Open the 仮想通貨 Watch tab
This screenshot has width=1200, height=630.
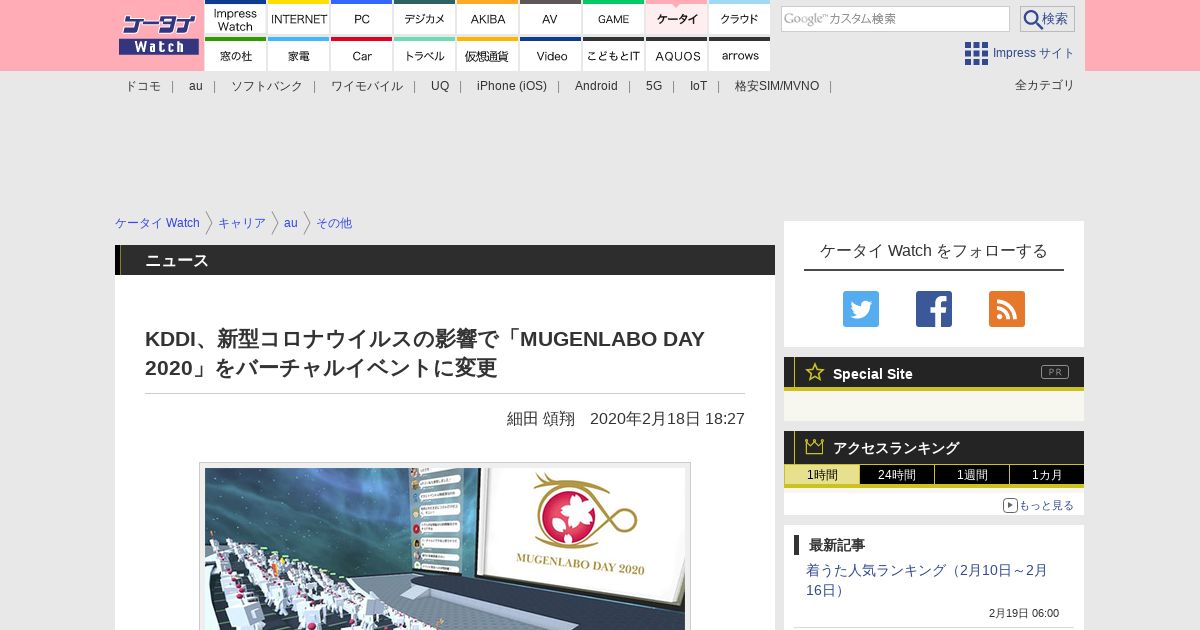(x=488, y=55)
